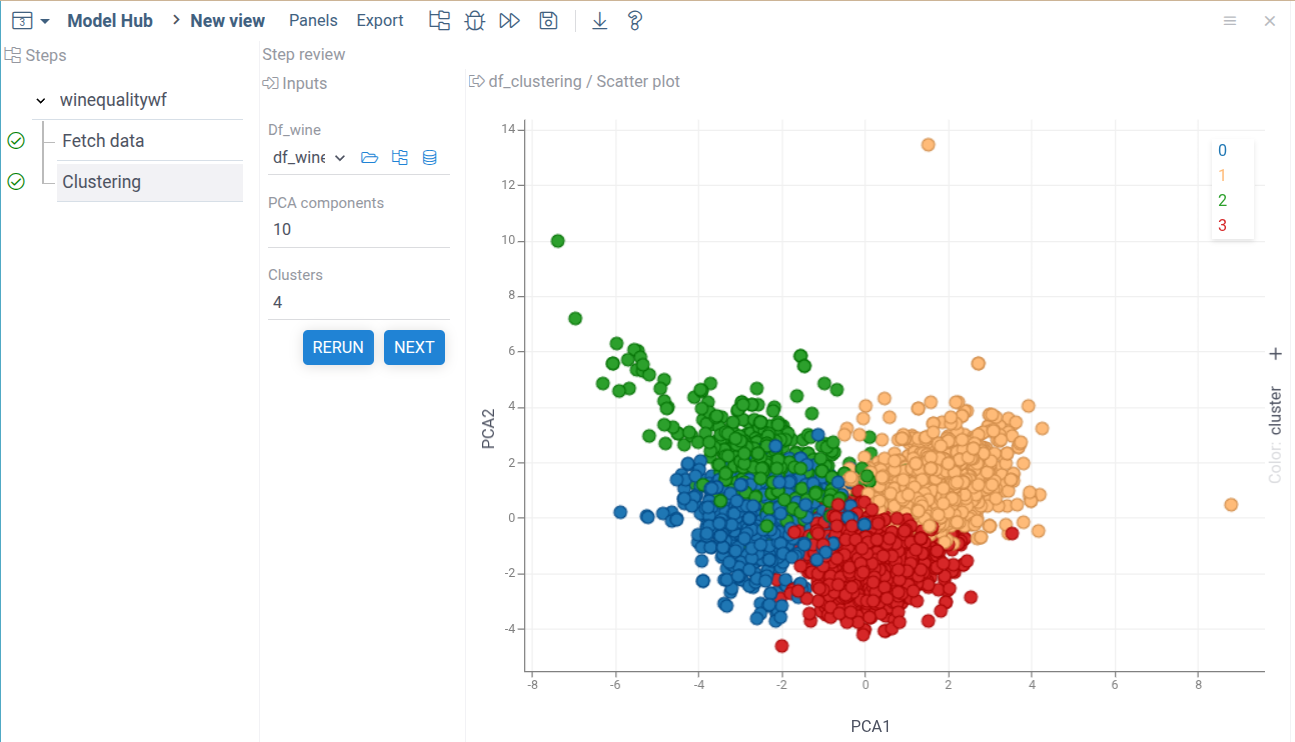Click the open folder icon beside df_wine
Viewport: 1295px width, 742px height.
click(x=369, y=157)
